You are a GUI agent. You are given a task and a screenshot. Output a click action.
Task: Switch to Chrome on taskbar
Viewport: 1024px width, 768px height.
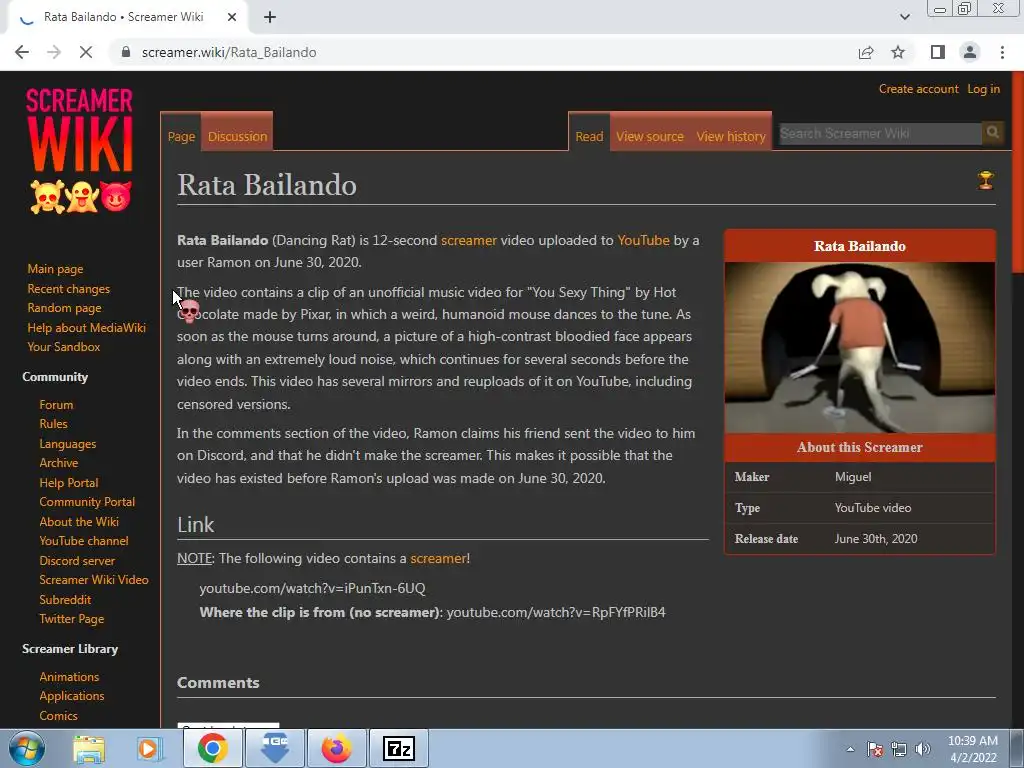[212, 748]
